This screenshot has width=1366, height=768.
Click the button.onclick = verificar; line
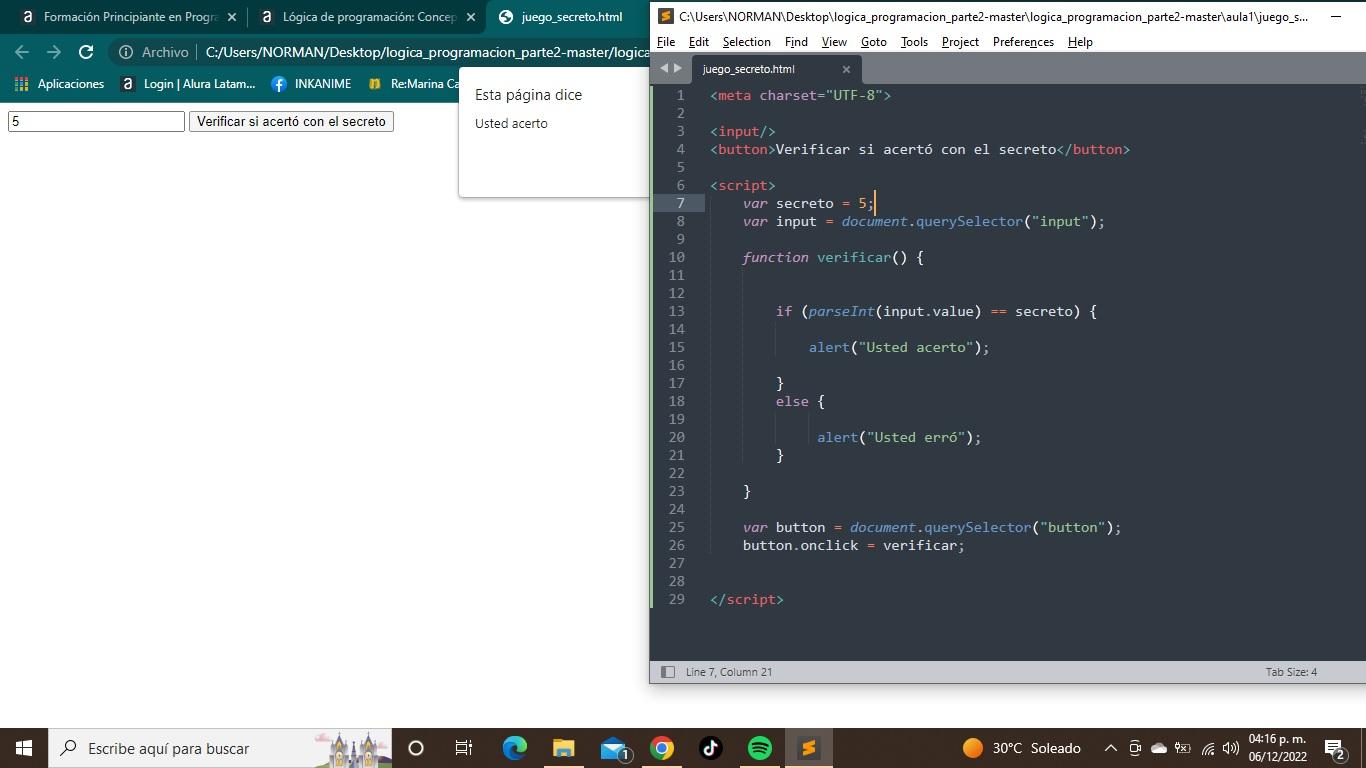854,545
